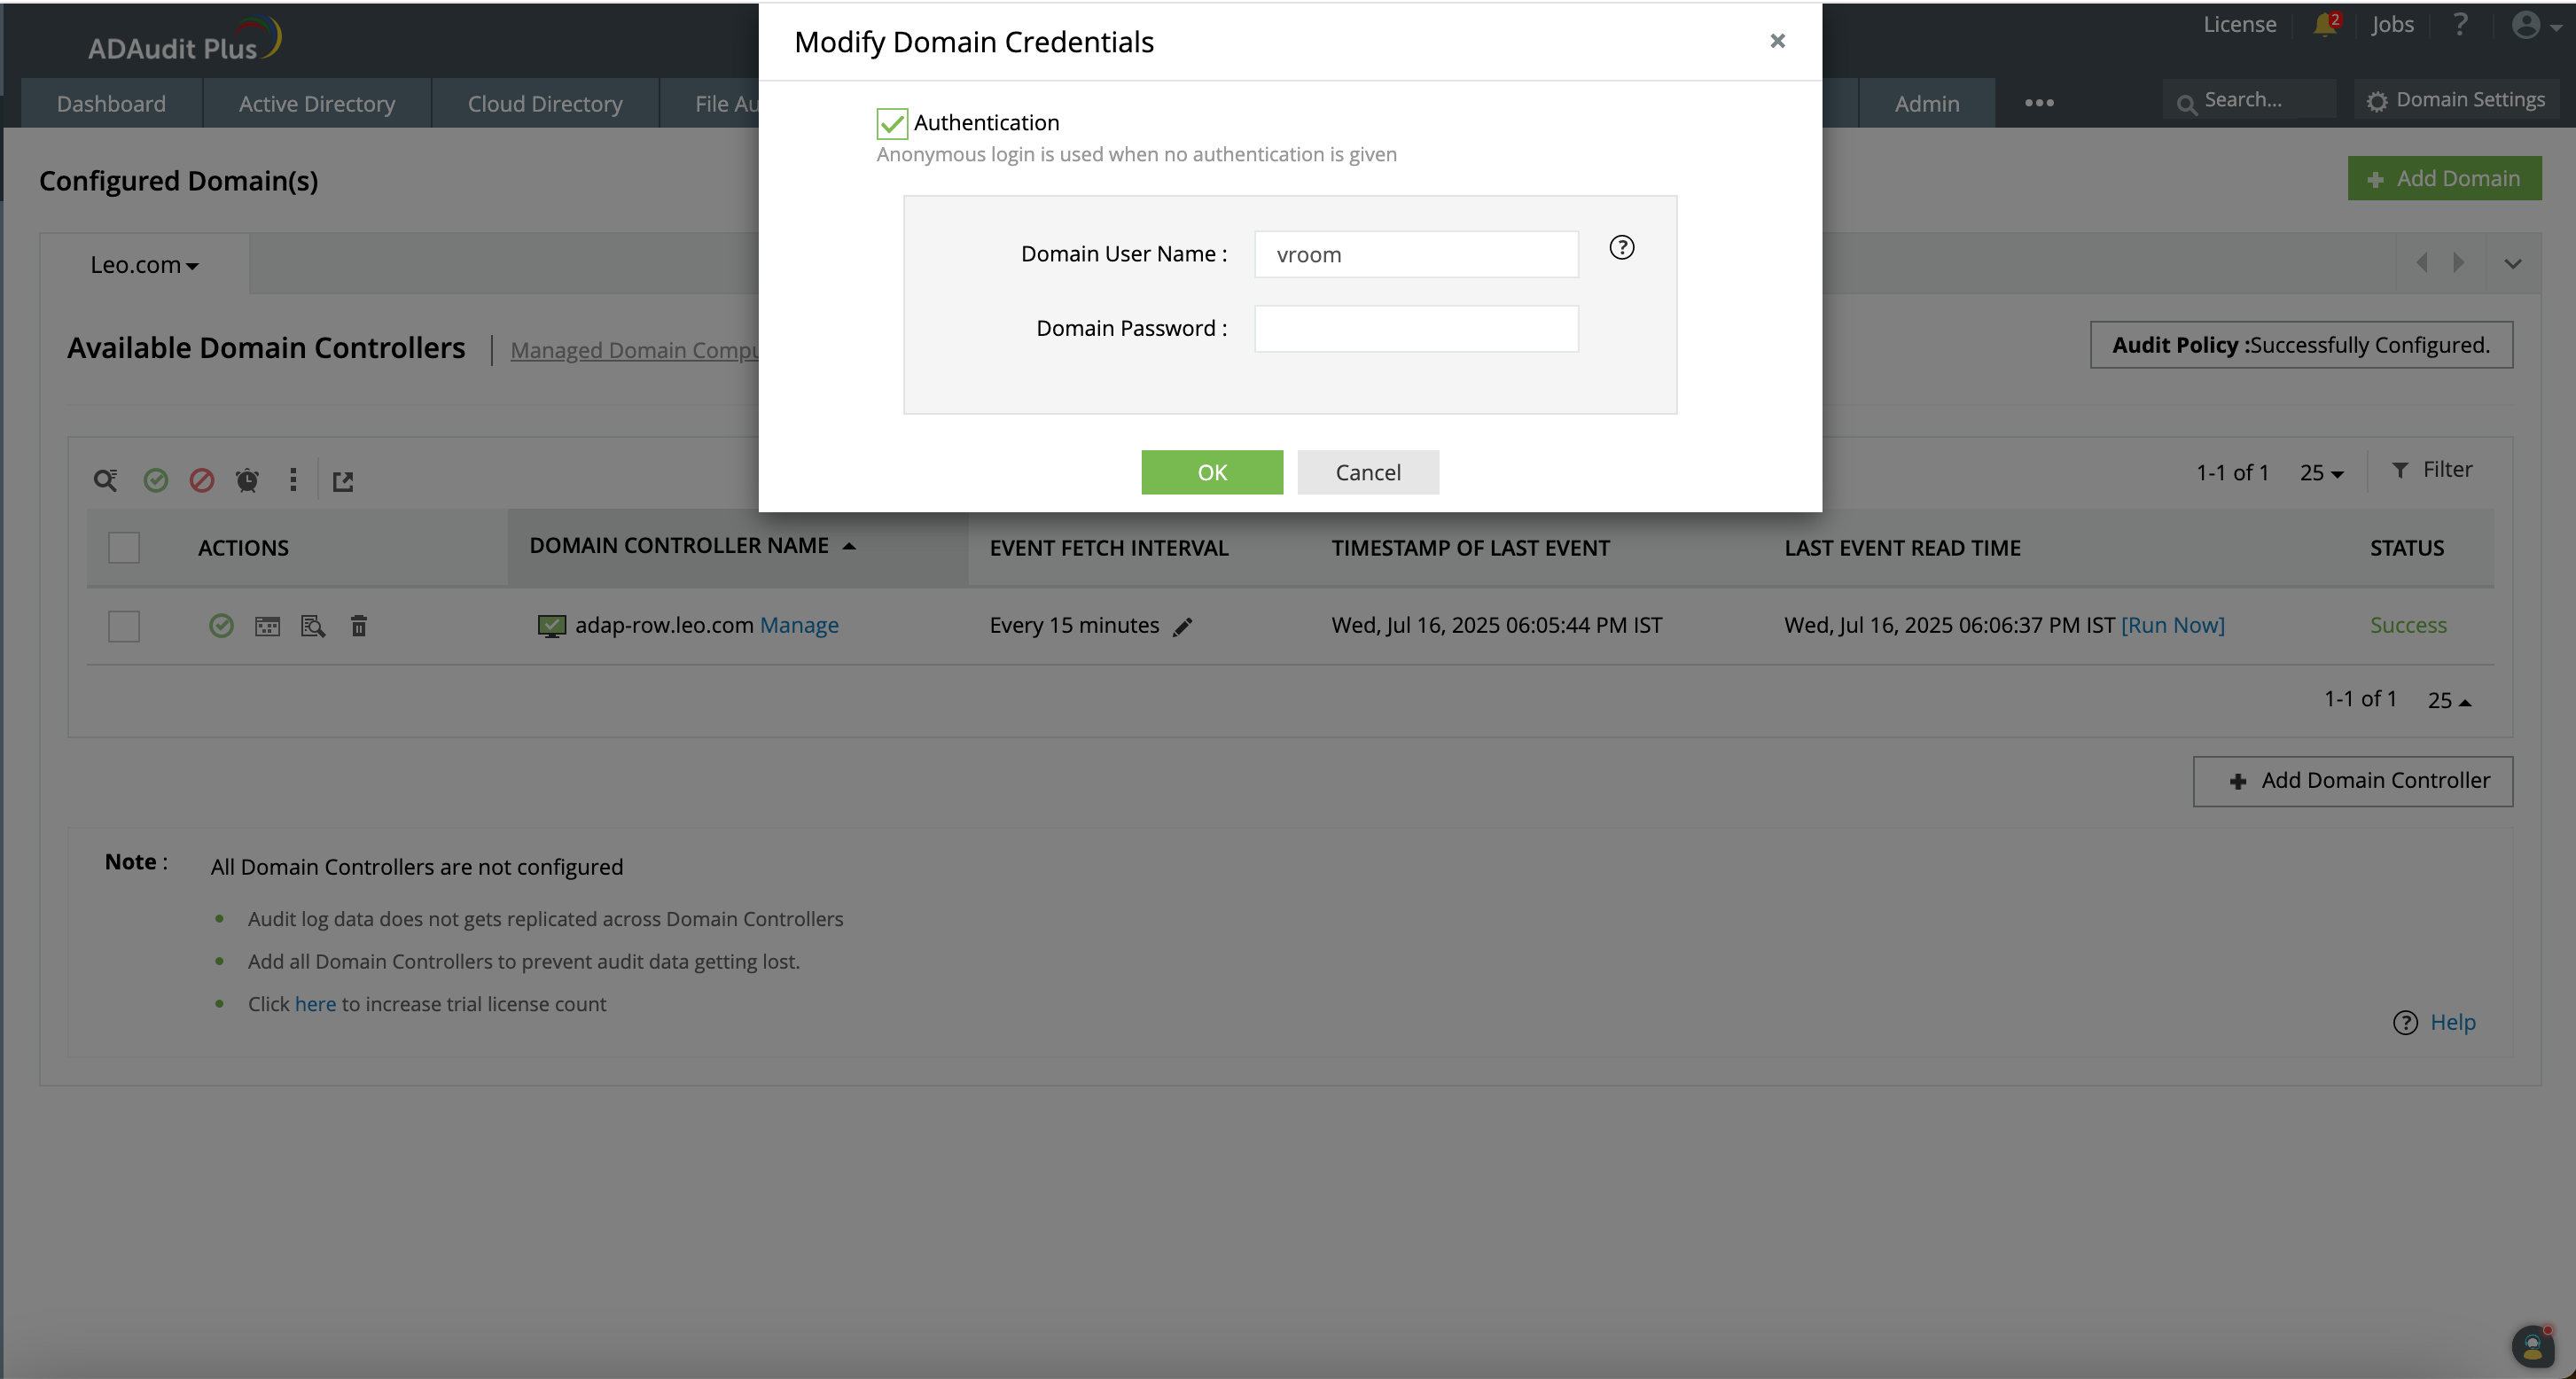Image resolution: width=2576 pixels, height=1379 pixels.
Task: Click the Domain Password input field
Action: pyautogui.click(x=1415, y=329)
